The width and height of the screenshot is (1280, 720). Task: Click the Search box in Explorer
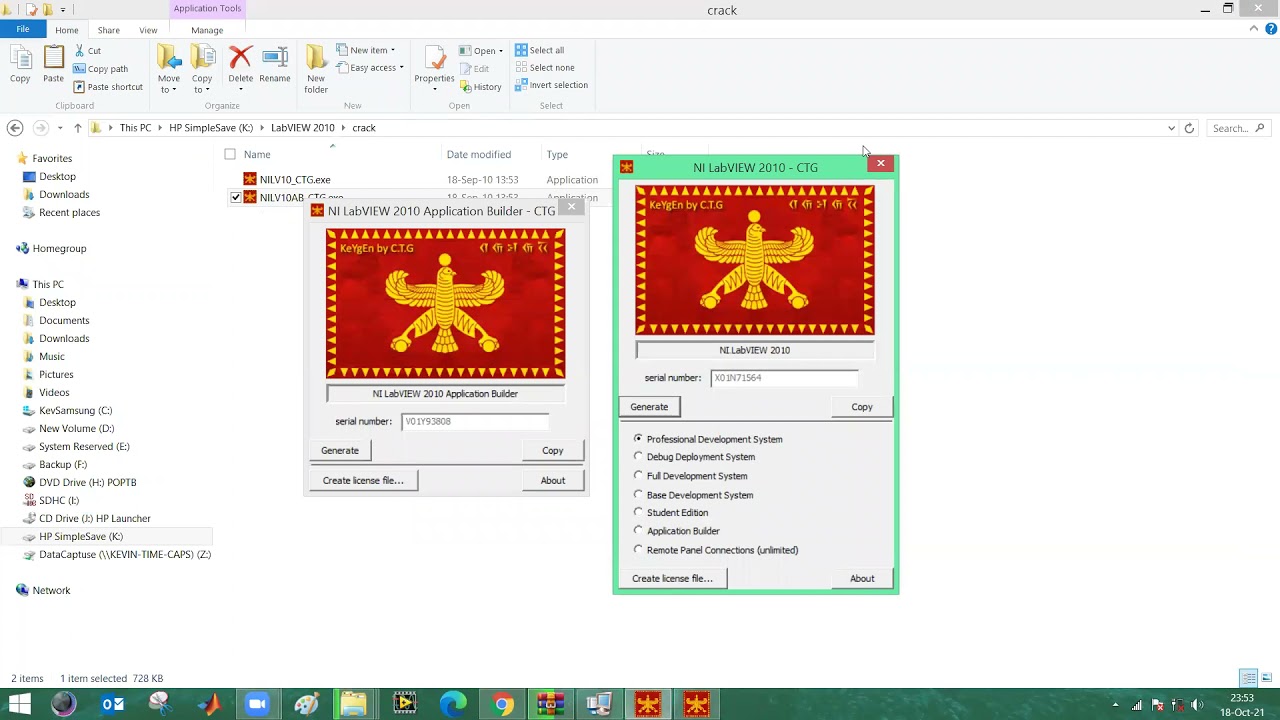(1238, 128)
